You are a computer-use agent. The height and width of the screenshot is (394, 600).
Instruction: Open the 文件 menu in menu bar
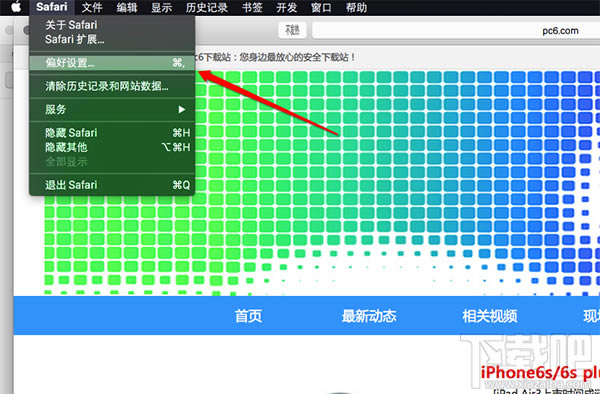pyautogui.click(x=92, y=7)
